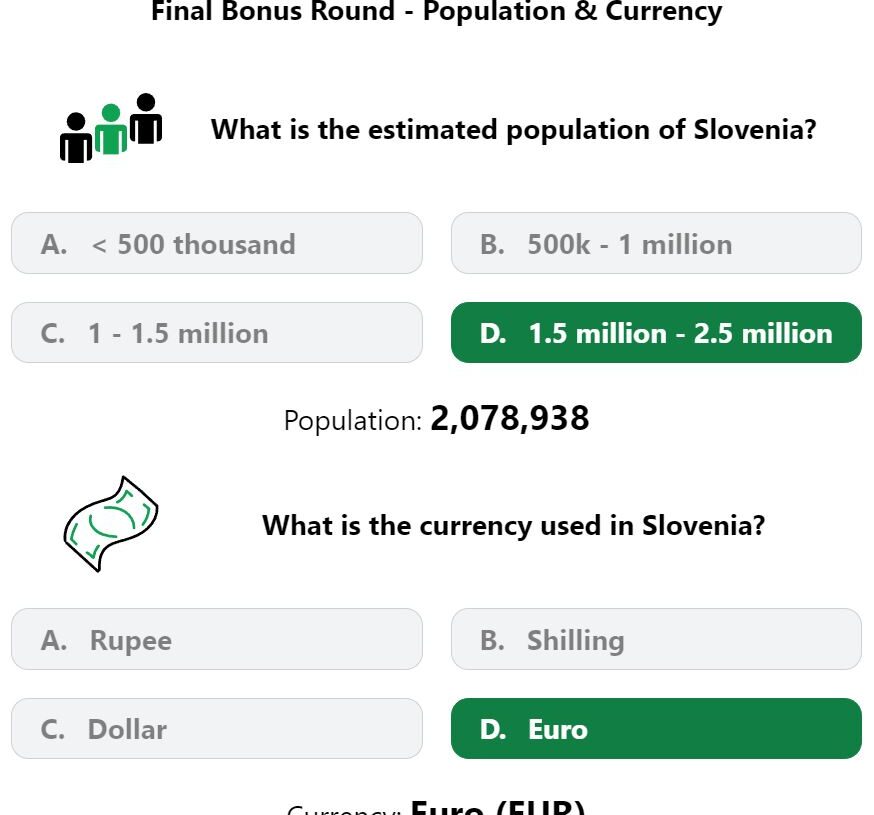Pick option C, 1 - 1.5 million
The height and width of the screenshot is (815, 874).
[x=217, y=333]
